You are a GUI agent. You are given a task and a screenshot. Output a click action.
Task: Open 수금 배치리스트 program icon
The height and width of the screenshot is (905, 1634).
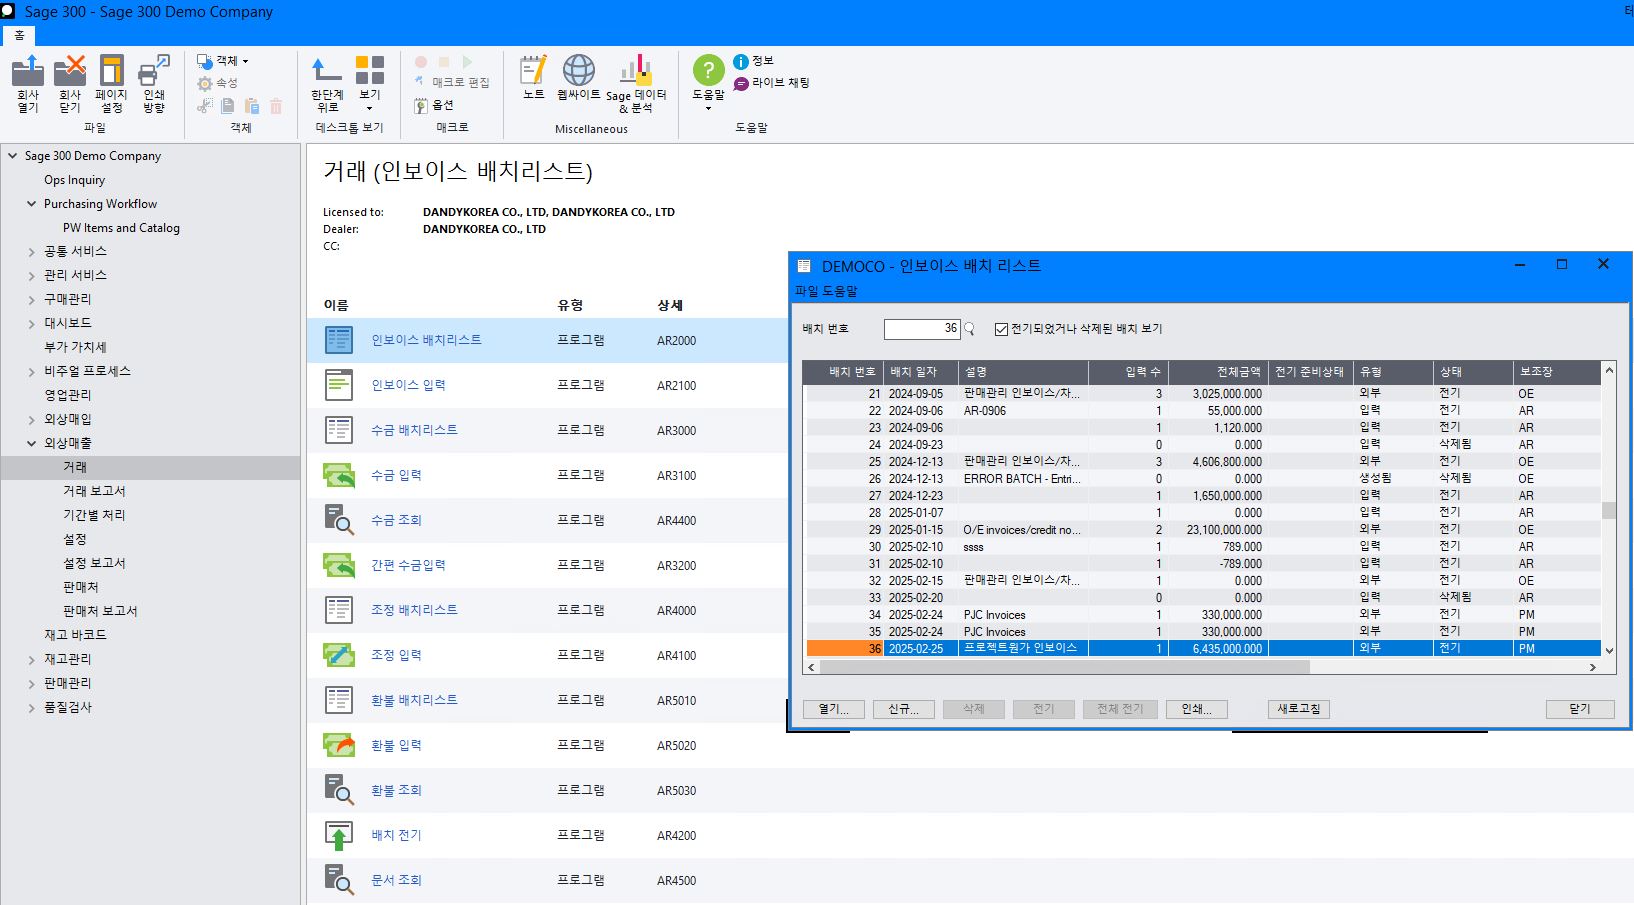pos(339,430)
